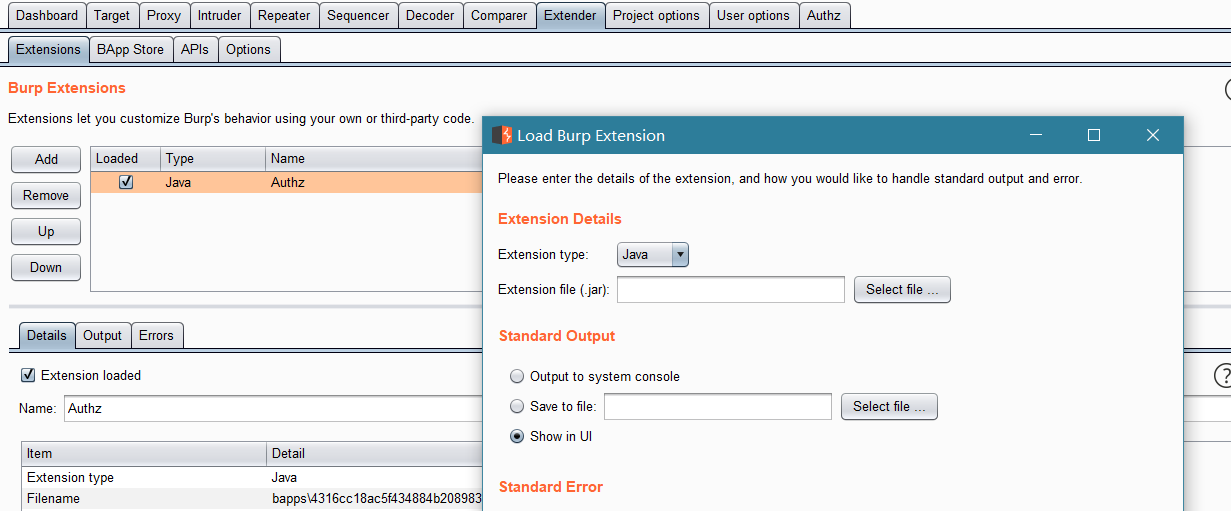The height and width of the screenshot is (511, 1231).
Task: Open the Proxy tab
Action: point(164,15)
